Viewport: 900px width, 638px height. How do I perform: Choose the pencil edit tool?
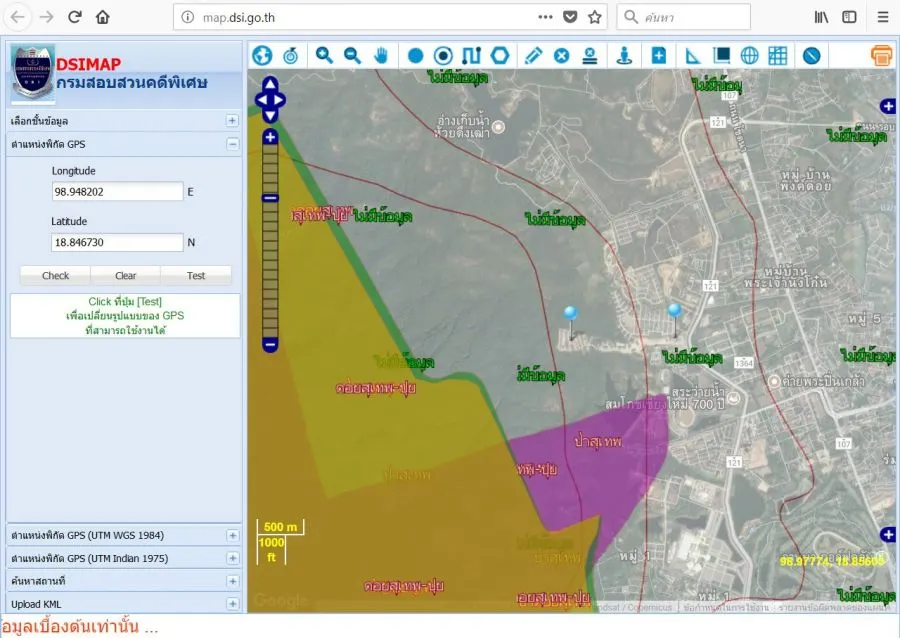click(x=533, y=56)
